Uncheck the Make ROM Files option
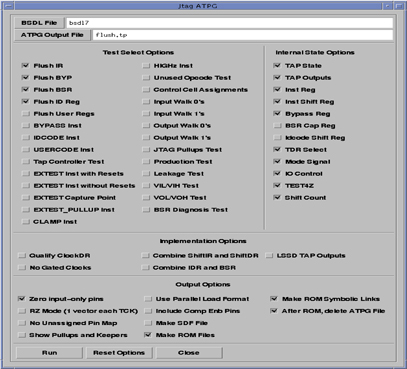407x369 pixels. pyautogui.click(x=148, y=335)
